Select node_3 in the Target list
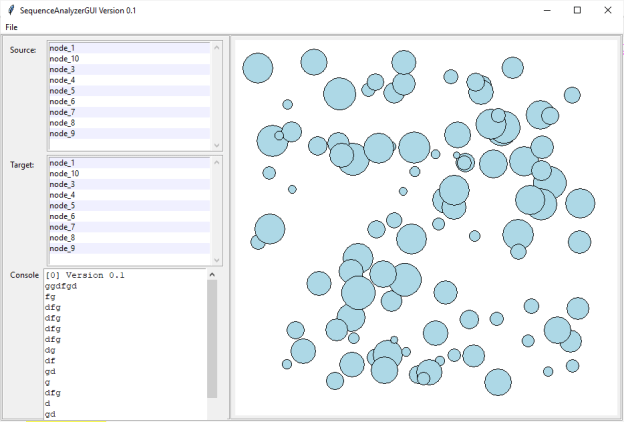The image size is (624, 422). (x=63, y=184)
